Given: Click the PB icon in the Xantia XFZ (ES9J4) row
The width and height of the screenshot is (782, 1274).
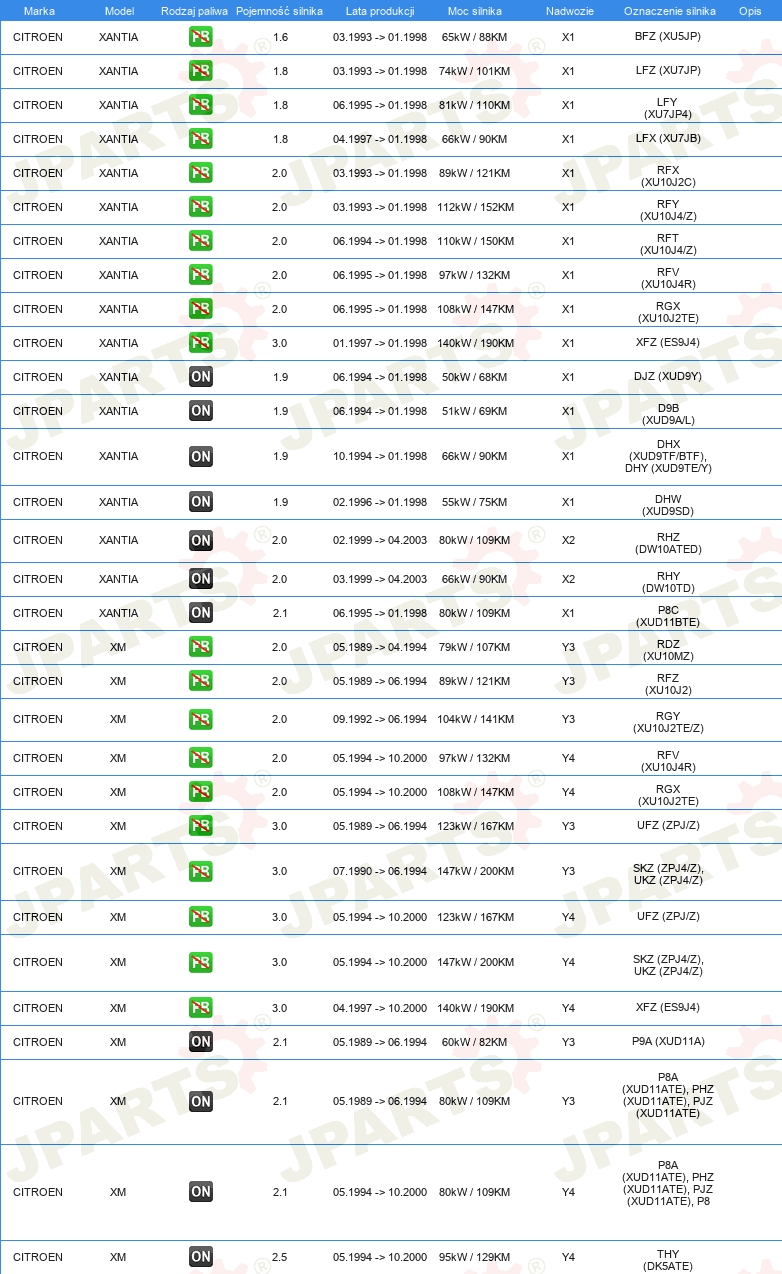Looking at the screenshot, I should pos(201,343).
